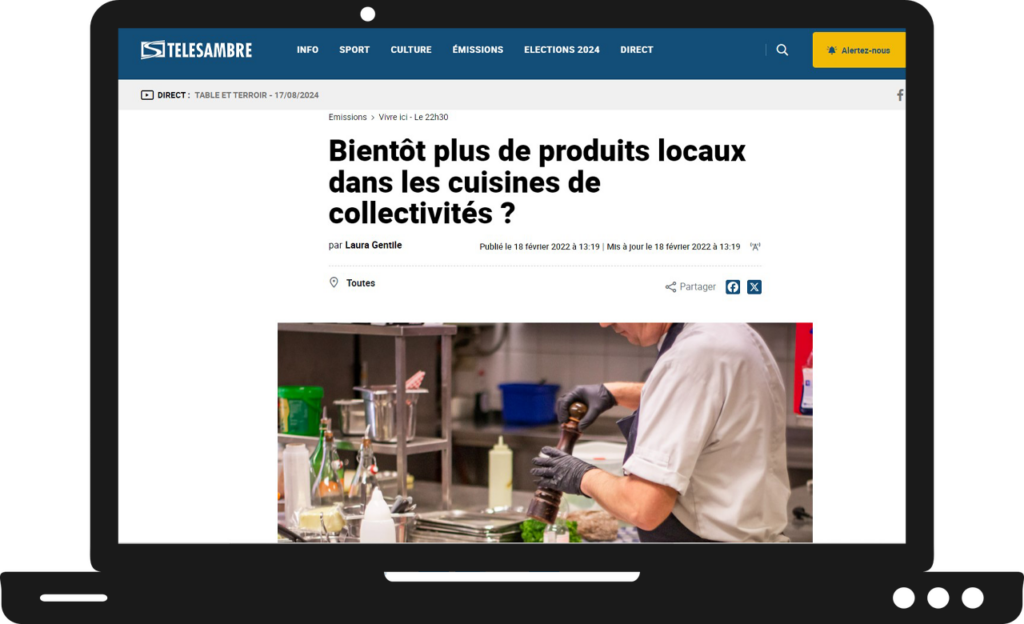Screen dimensions: 1024x624
Task: Click the Partager share icon
Action: (x=671, y=287)
